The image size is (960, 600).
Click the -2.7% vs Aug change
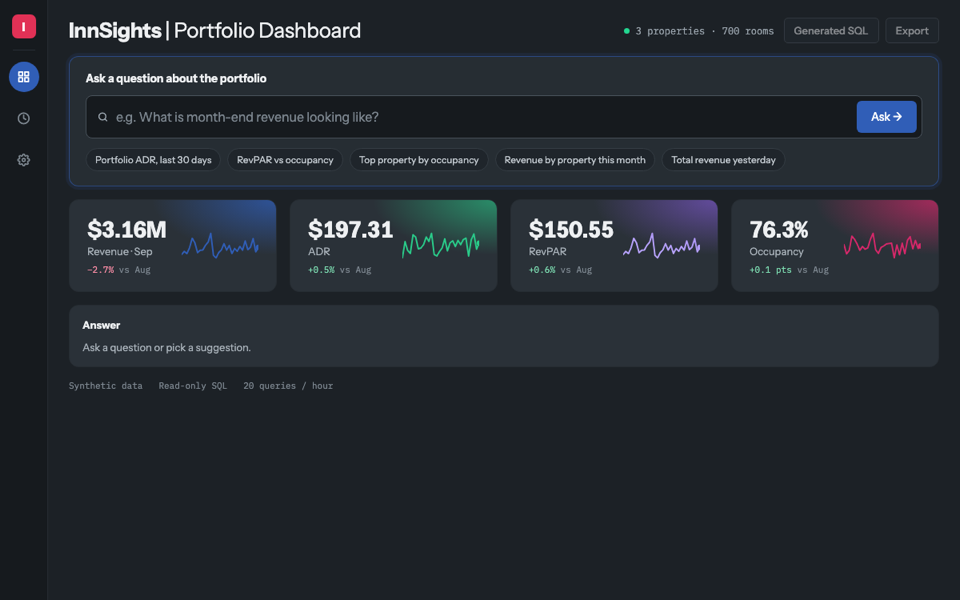(119, 269)
